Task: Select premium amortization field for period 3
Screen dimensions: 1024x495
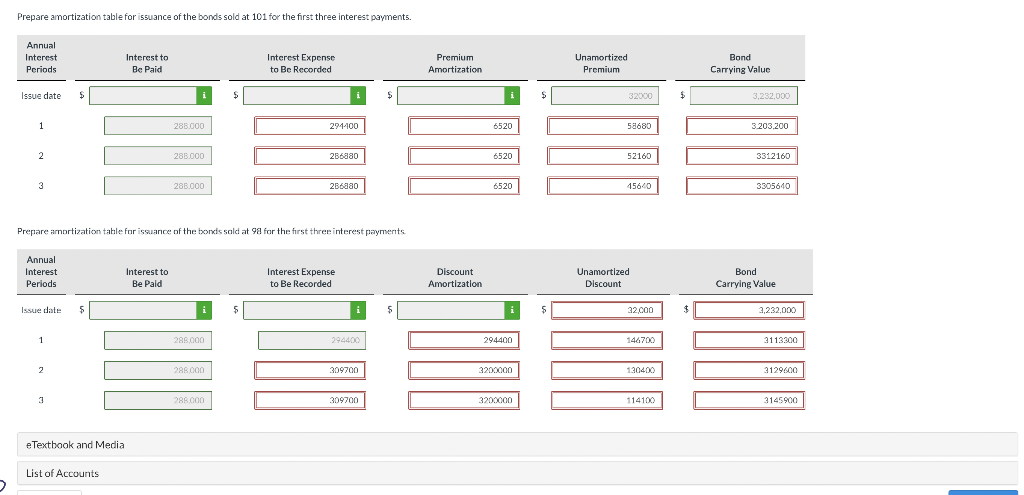Action: point(464,186)
